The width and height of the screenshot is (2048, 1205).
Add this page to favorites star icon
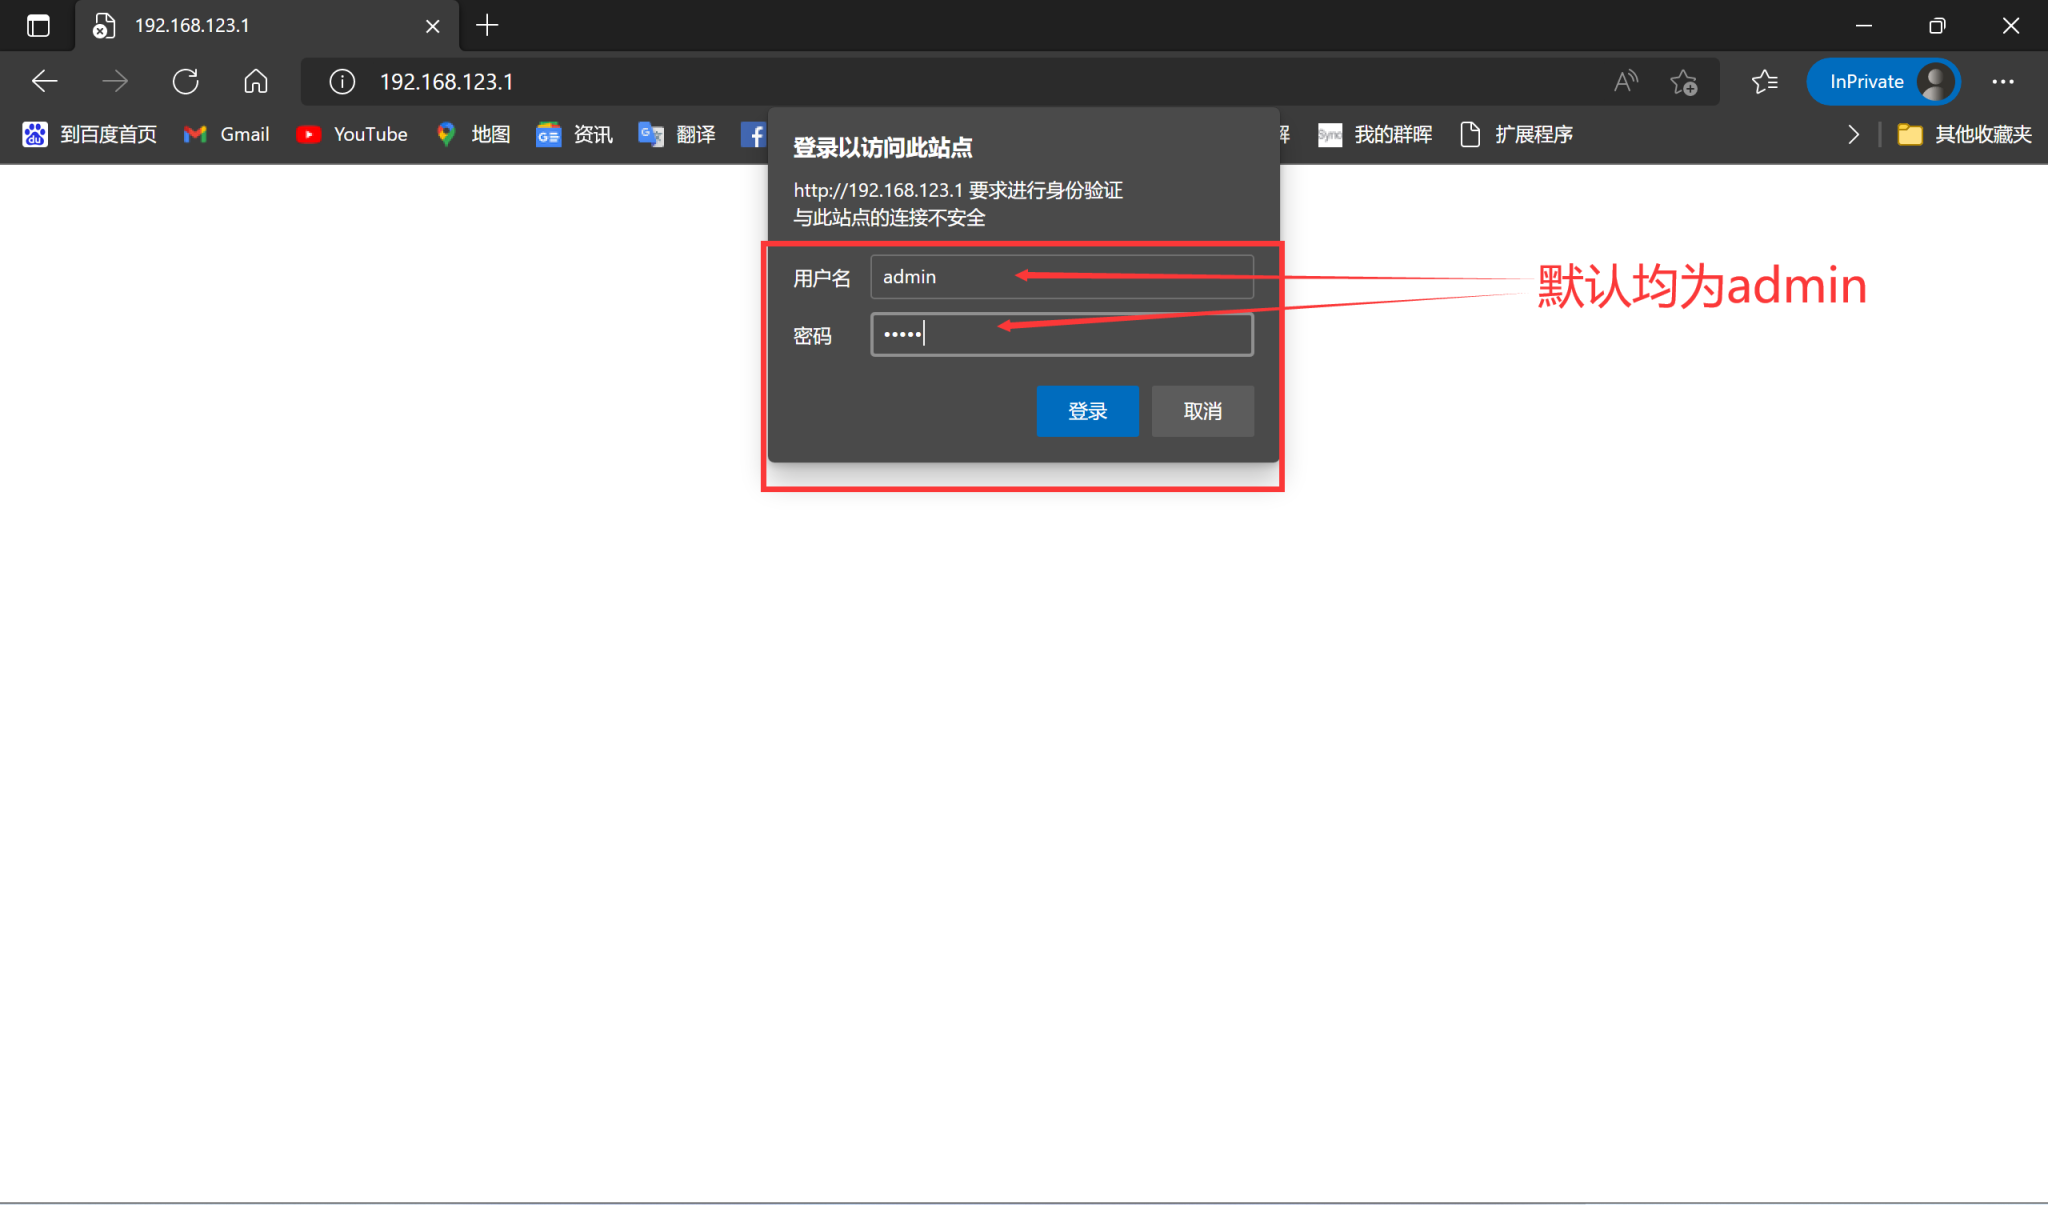click(x=1684, y=82)
